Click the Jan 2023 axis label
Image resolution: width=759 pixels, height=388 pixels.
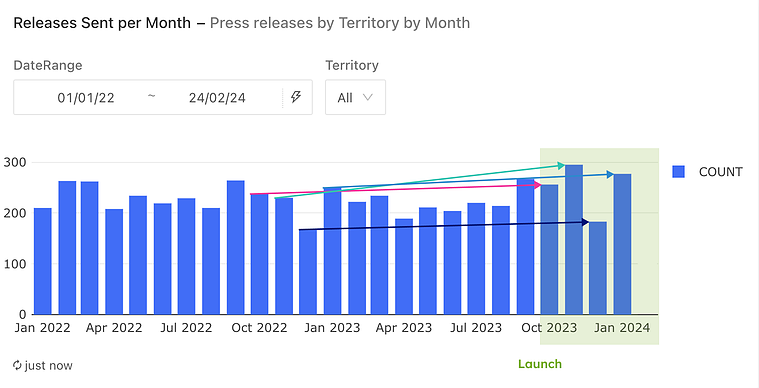click(332, 328)
